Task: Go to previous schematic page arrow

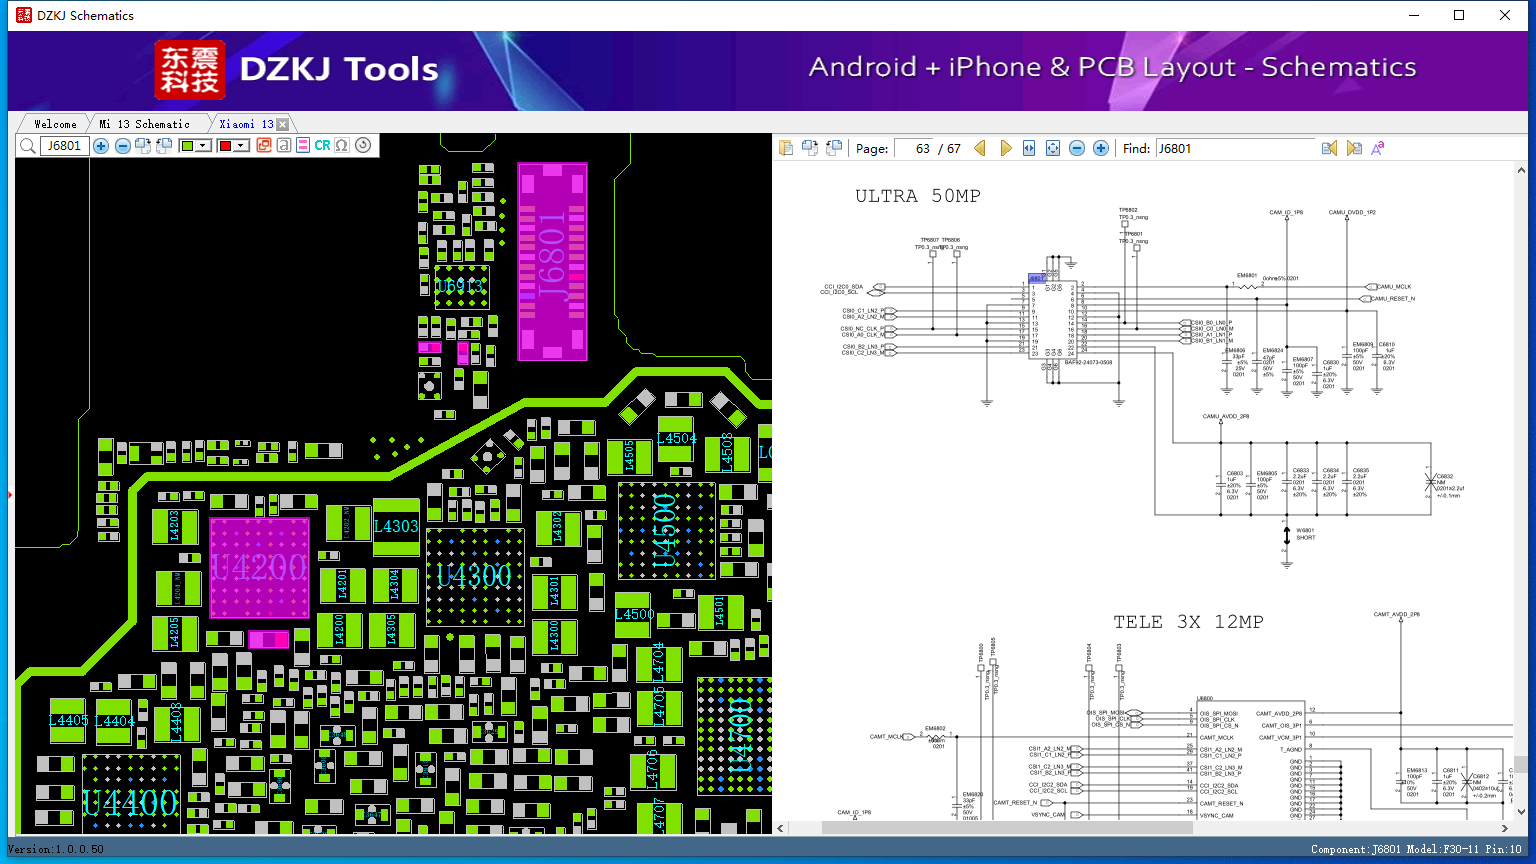Action: [980, 148]
